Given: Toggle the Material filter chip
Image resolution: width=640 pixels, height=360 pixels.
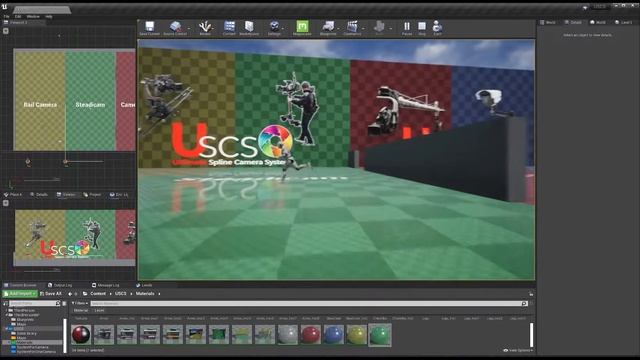Looking at the screenshot, I should (81, 311).
